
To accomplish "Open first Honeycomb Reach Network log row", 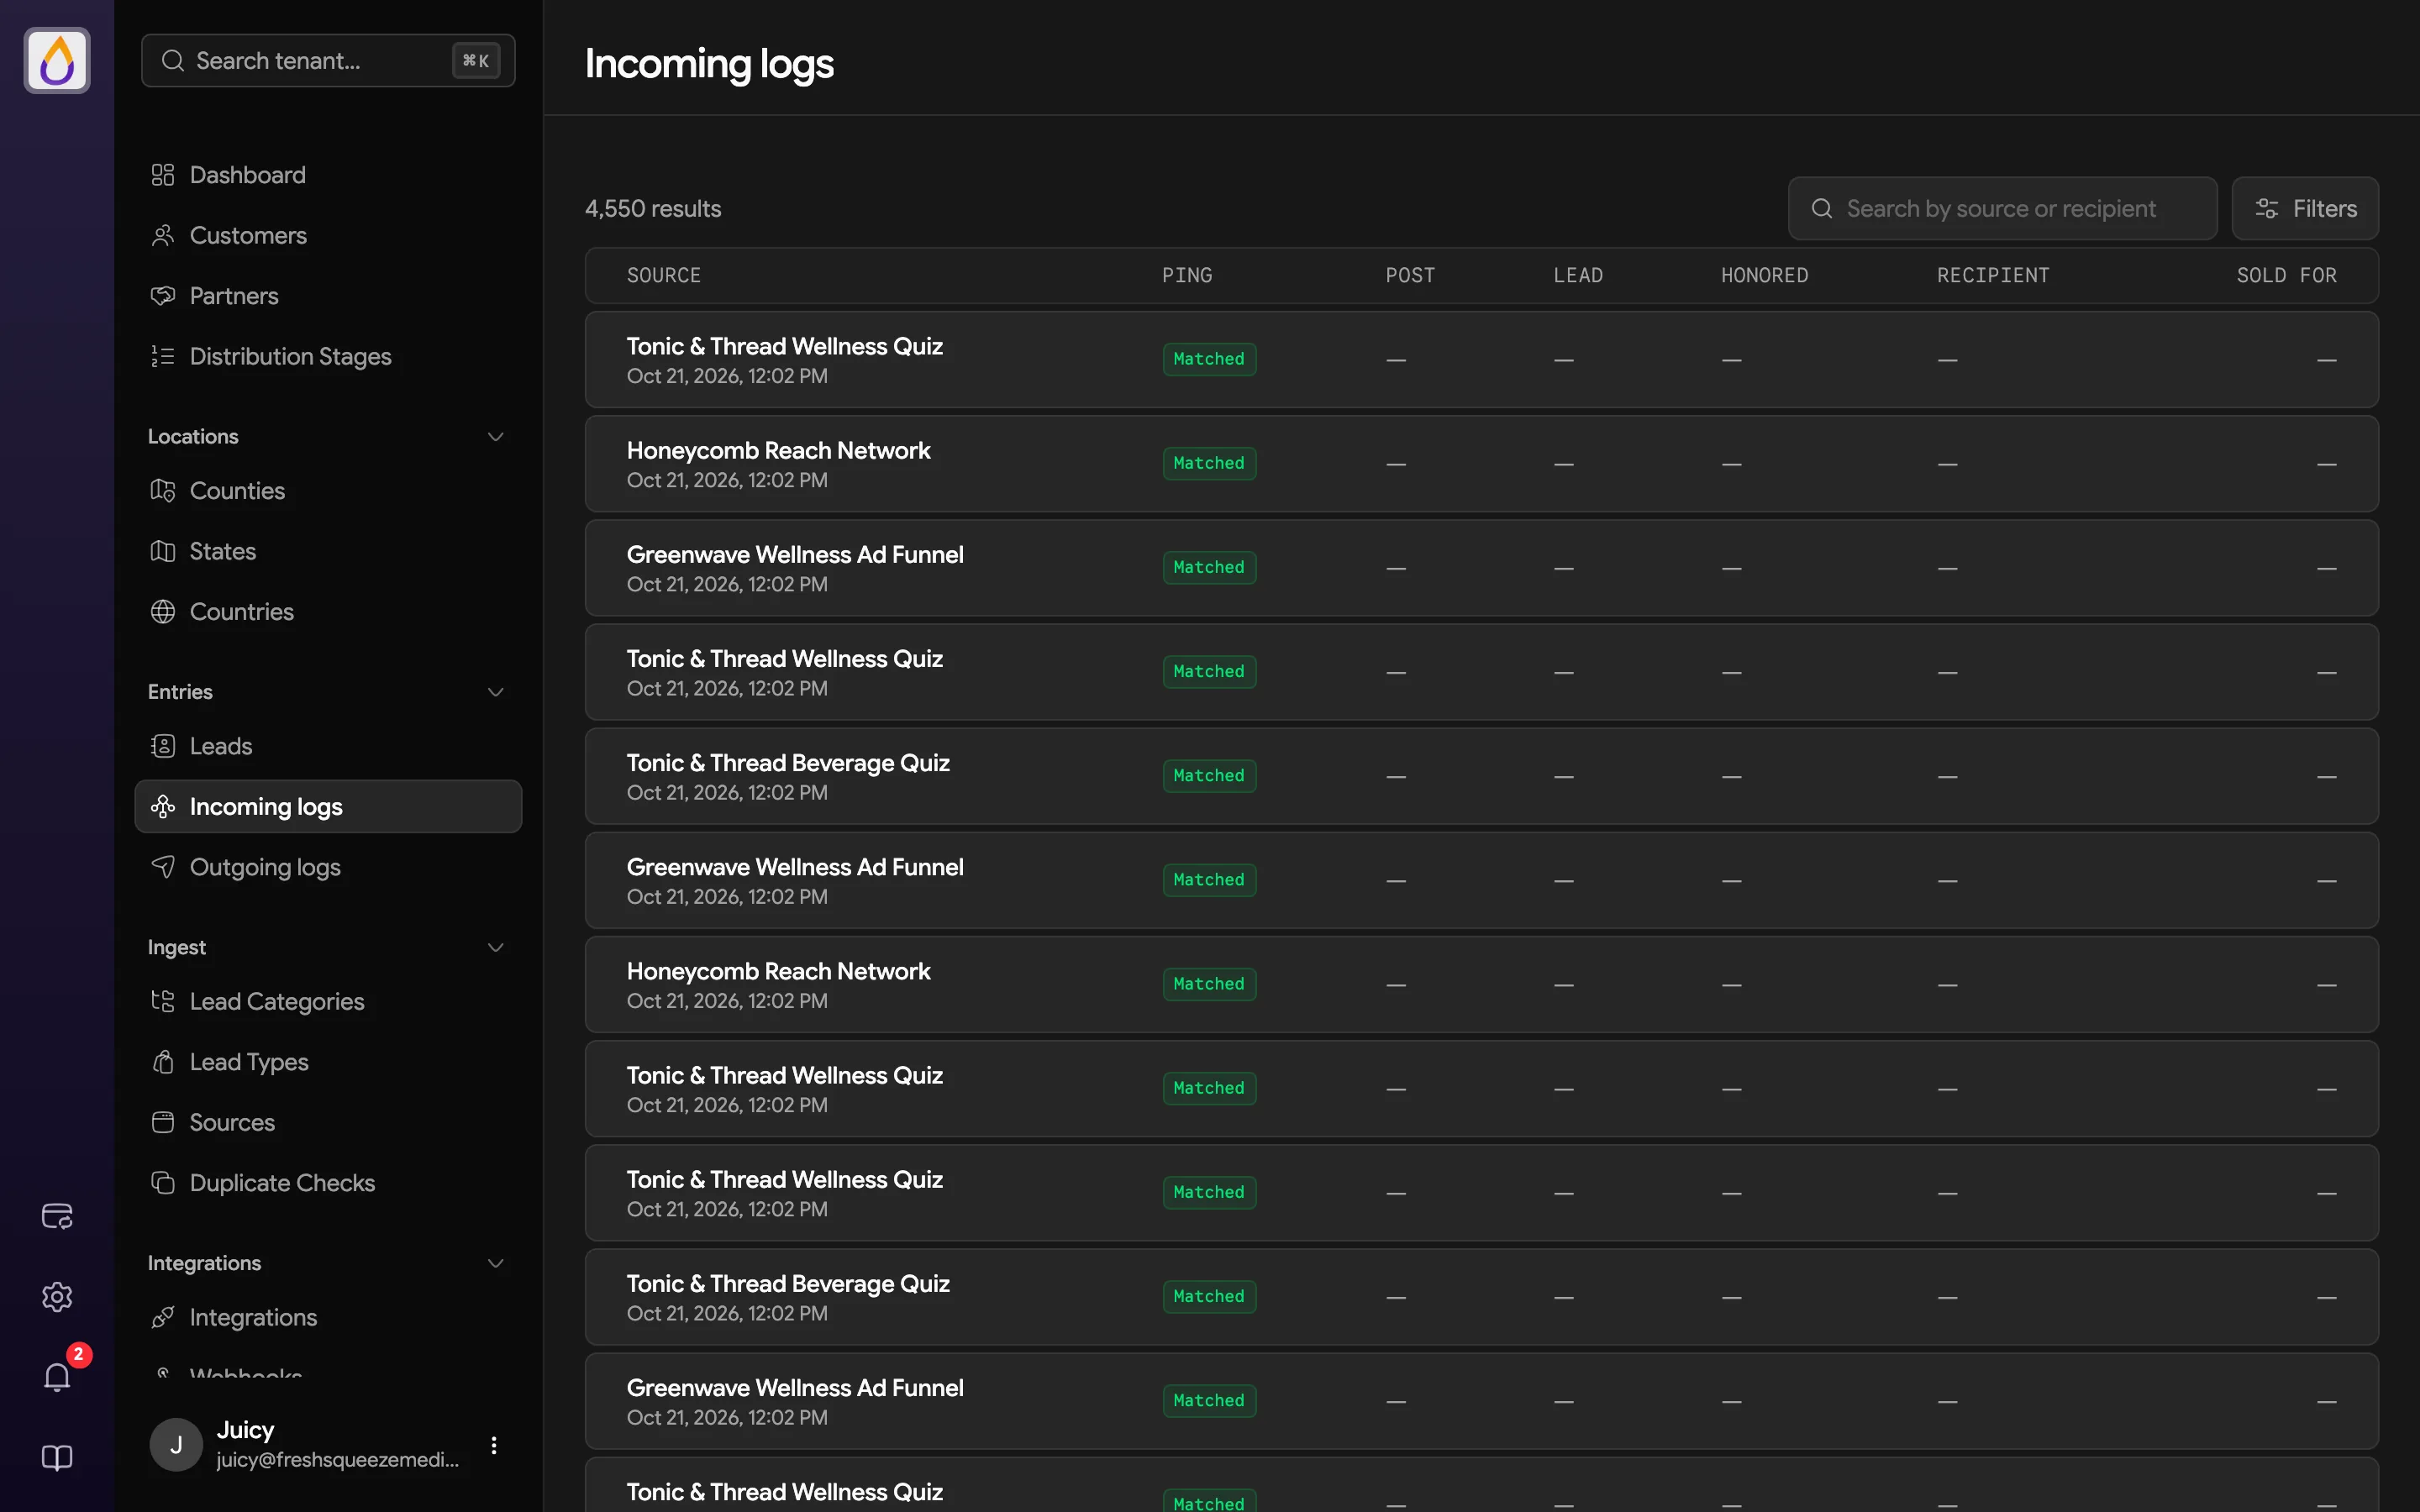I will (x=1481, y=464).
